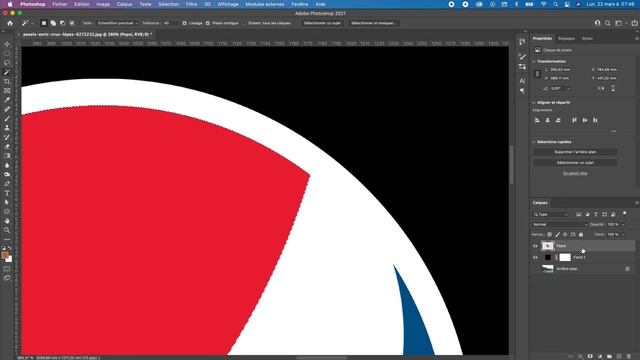Select the Pen tool
This screenshot has width=640, height=360.
(x=7, y=184)
